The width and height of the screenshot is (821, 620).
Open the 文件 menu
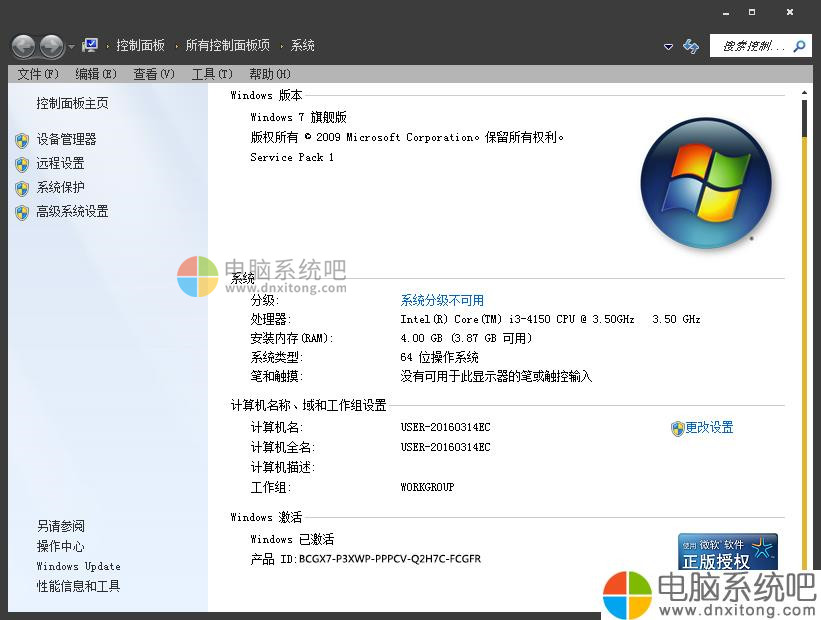point(32,73)
